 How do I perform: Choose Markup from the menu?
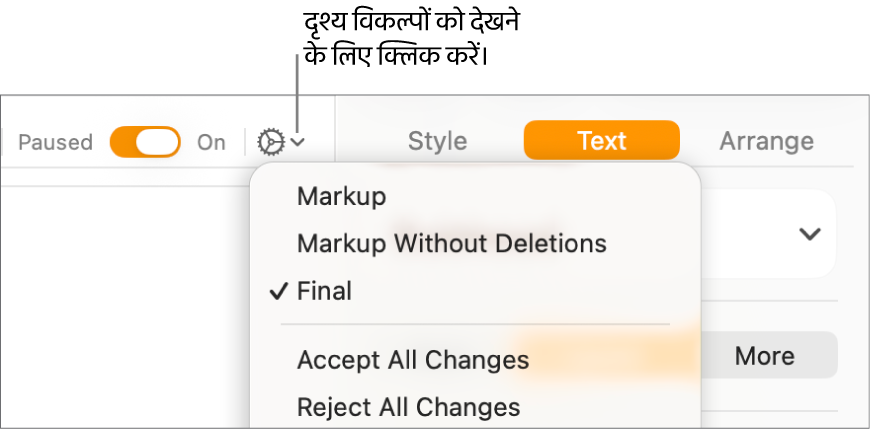point(341,196)
